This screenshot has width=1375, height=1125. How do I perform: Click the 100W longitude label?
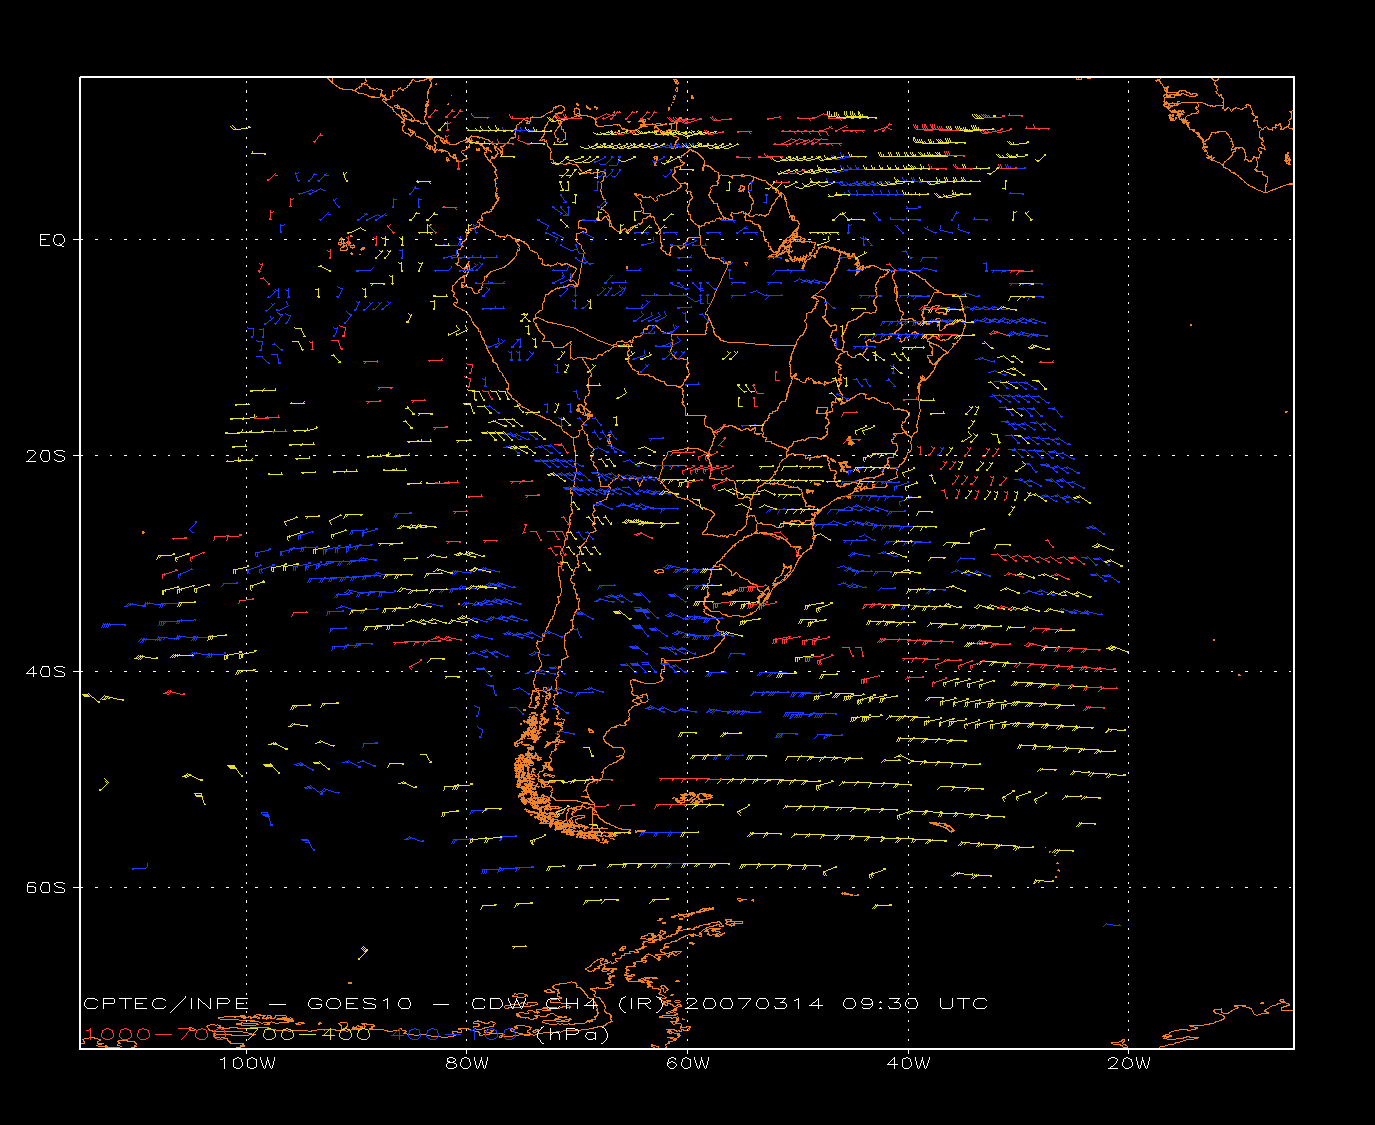pyautogui.click(x=247, y=1063)
